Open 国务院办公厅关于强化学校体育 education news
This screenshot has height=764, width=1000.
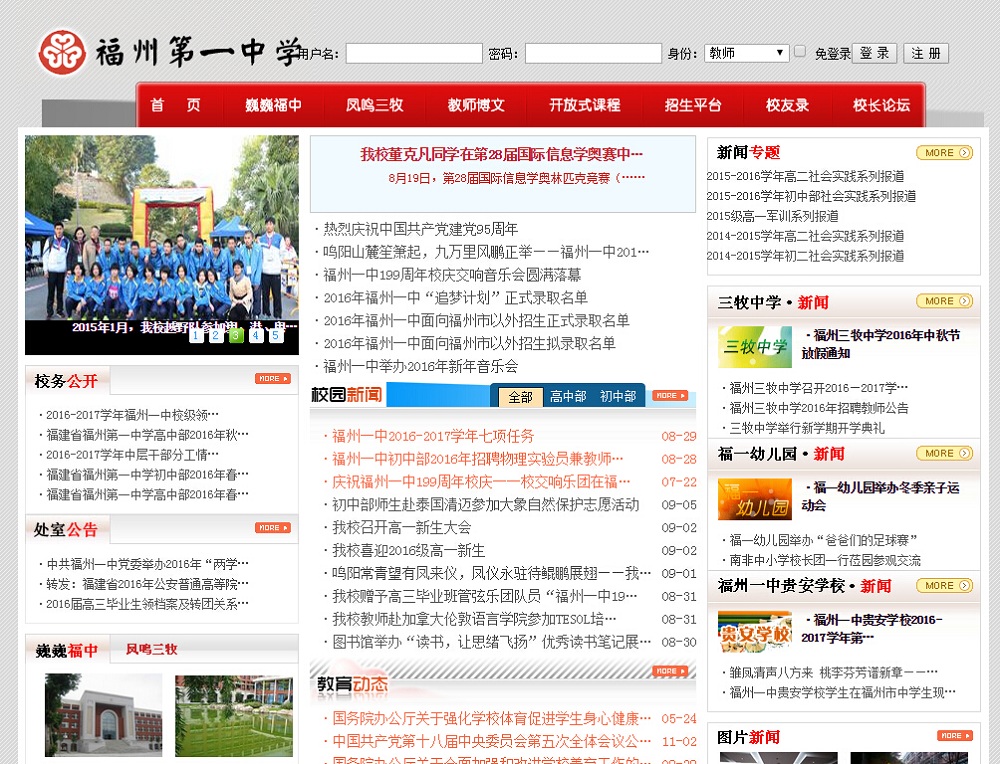(x=491, y=719)
